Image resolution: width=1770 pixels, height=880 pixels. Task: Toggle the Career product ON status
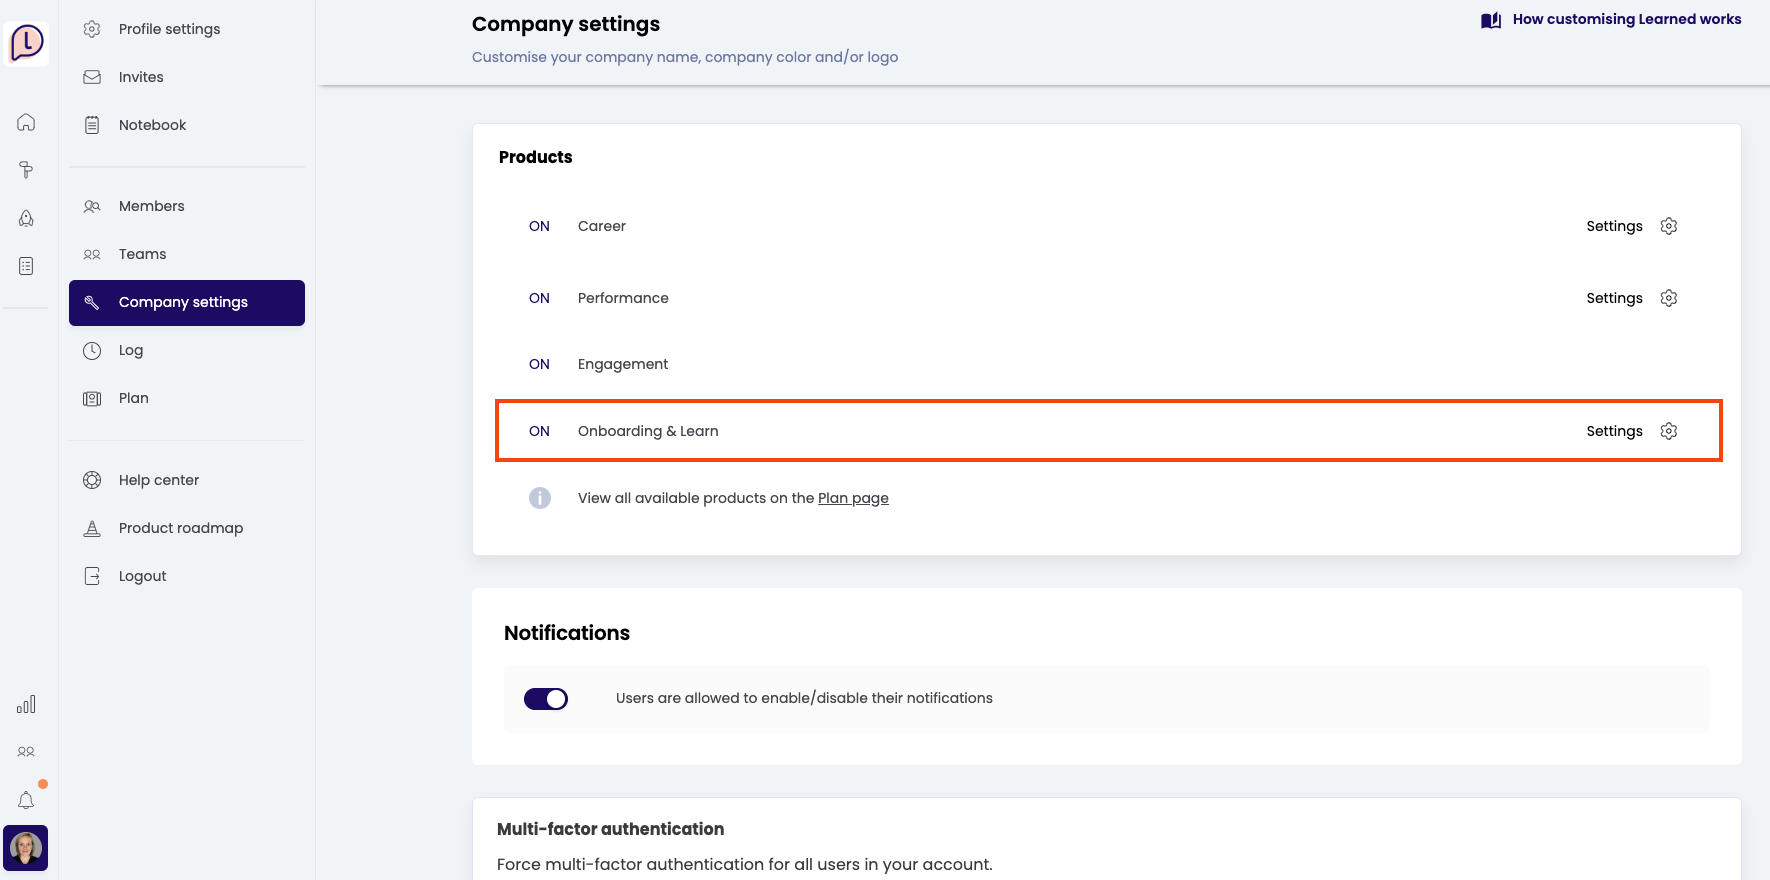coord(539,226)
